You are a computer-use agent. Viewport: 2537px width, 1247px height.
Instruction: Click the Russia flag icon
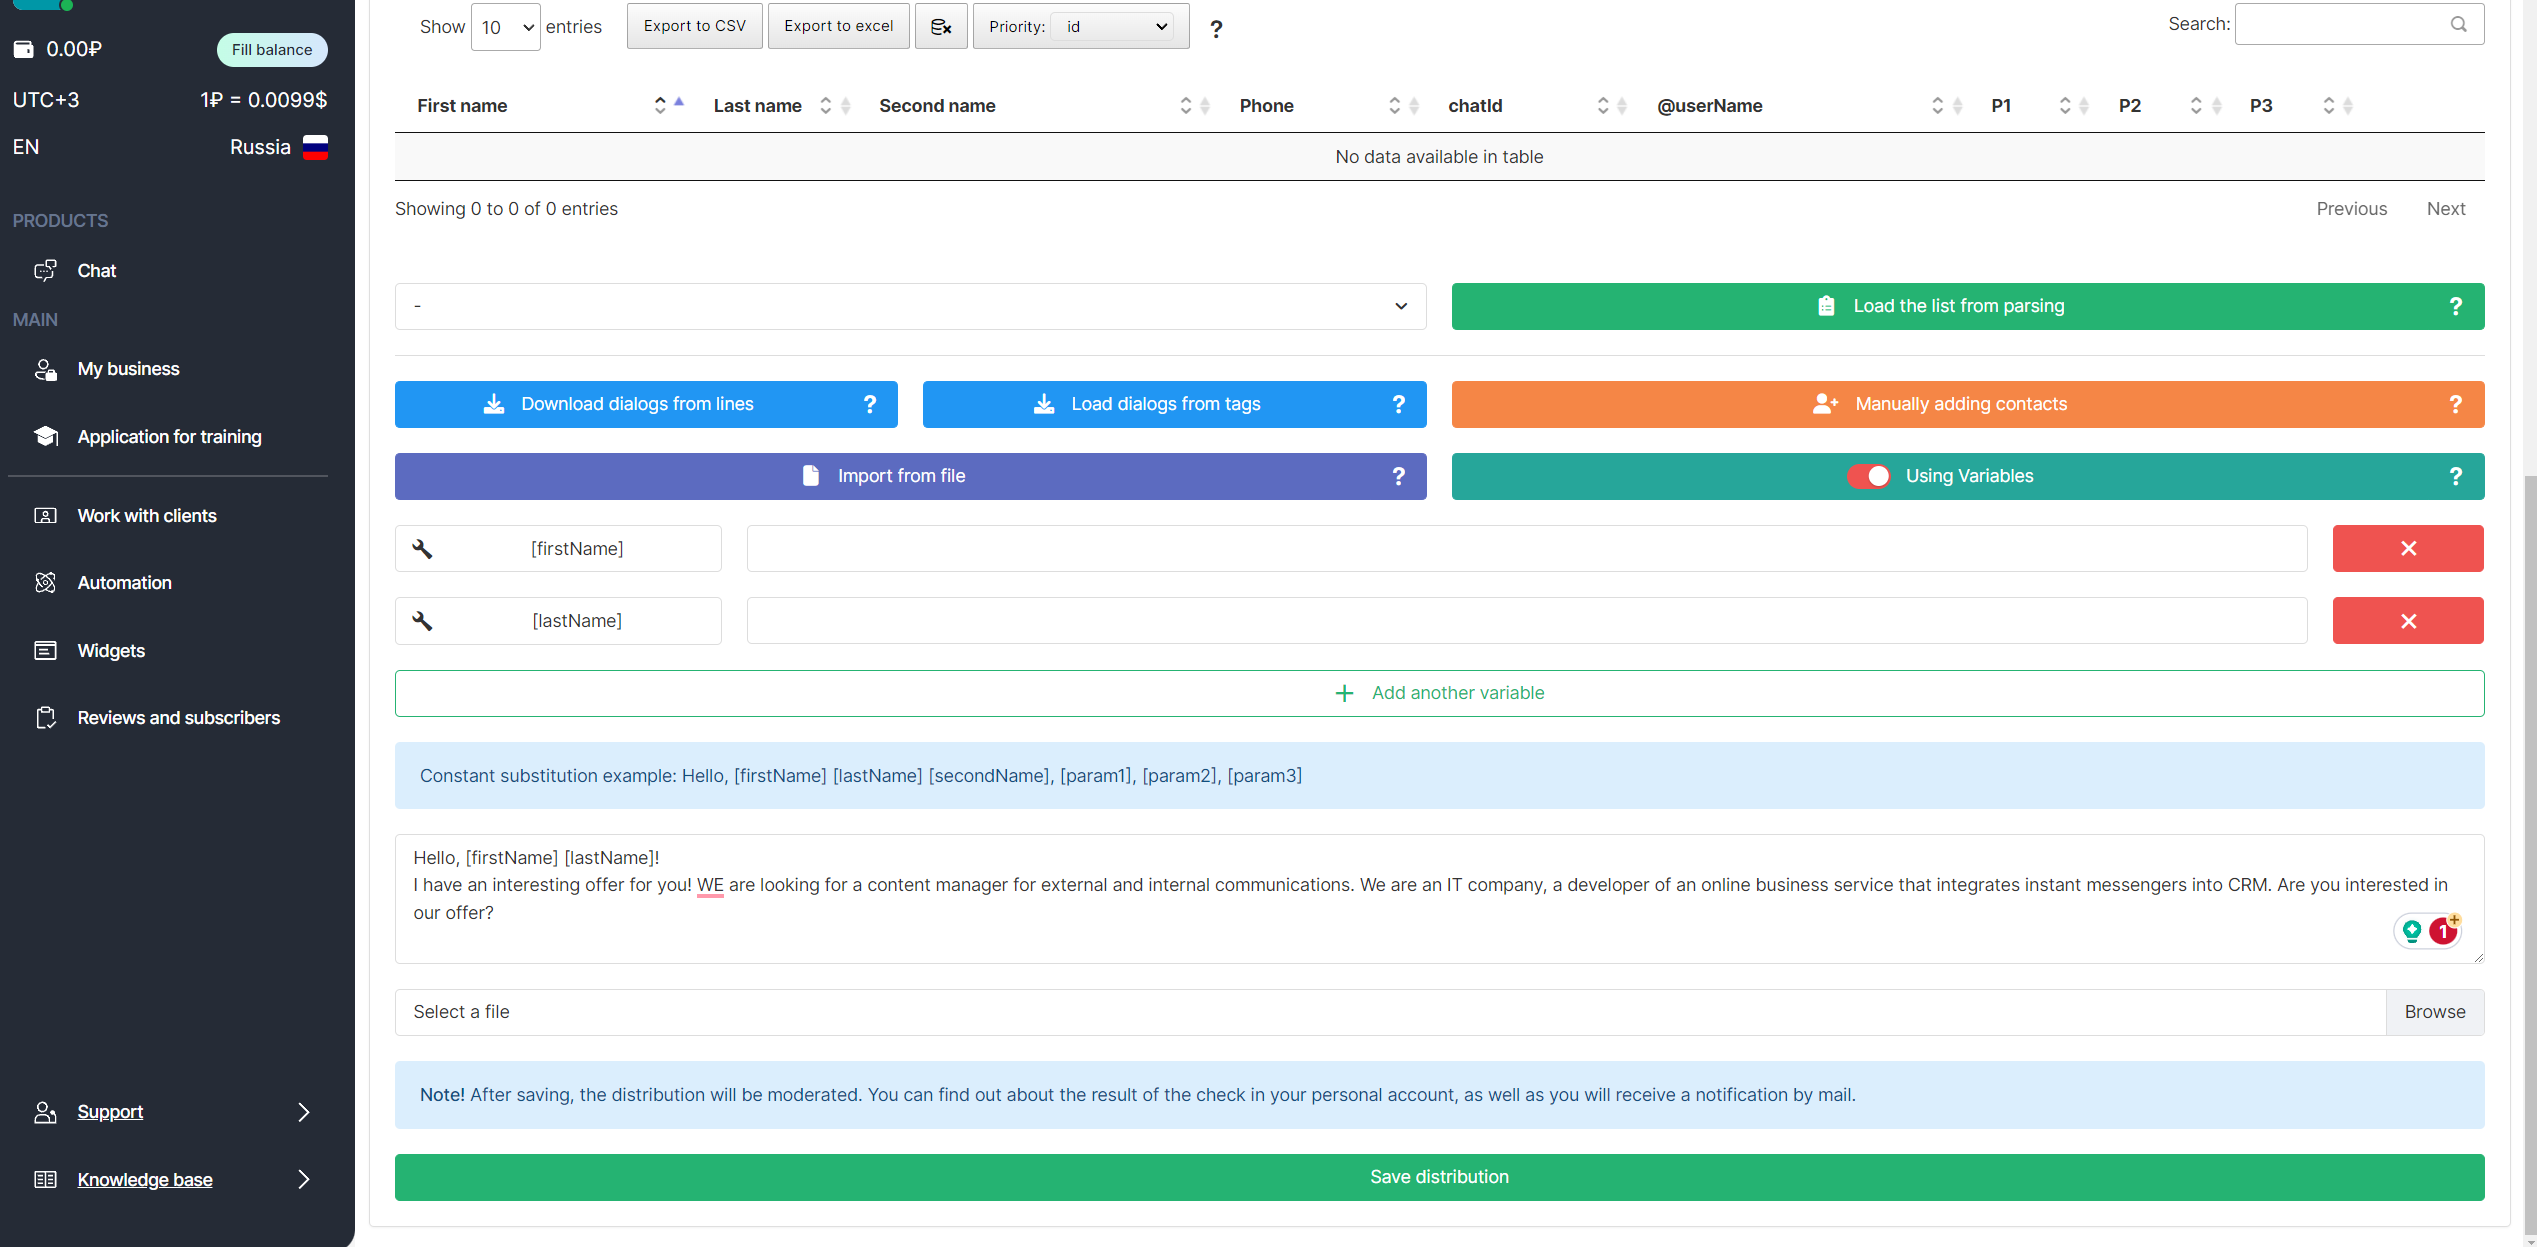click(x=315, y=147)
